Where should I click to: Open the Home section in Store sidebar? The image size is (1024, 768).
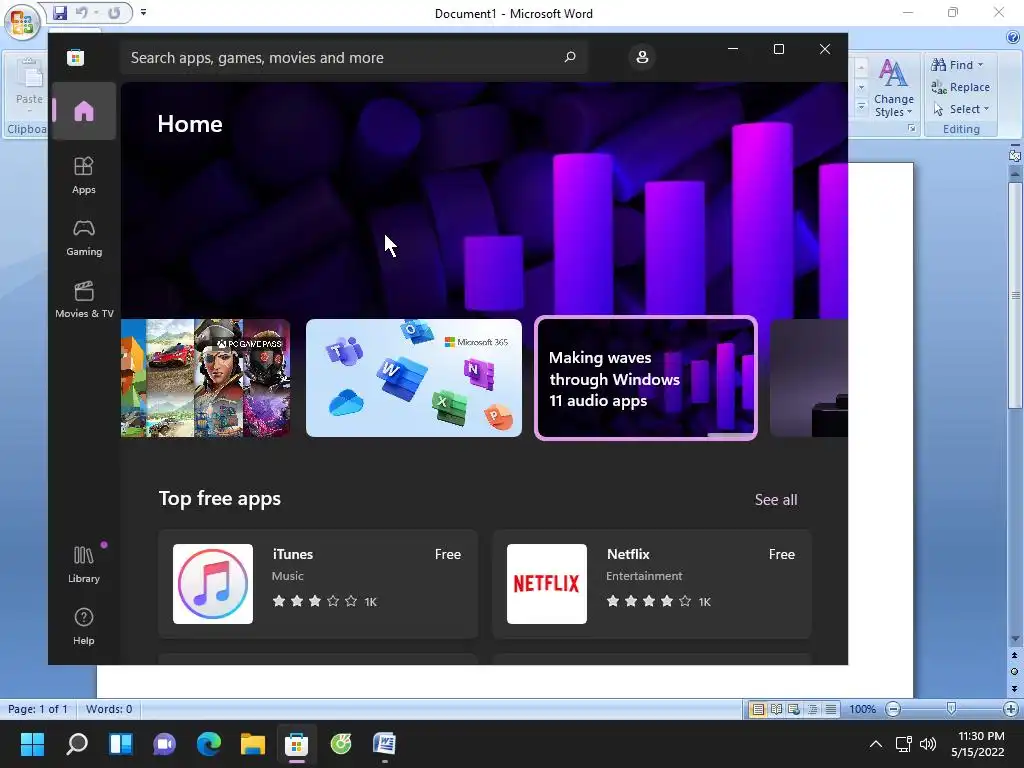point(84,111)
